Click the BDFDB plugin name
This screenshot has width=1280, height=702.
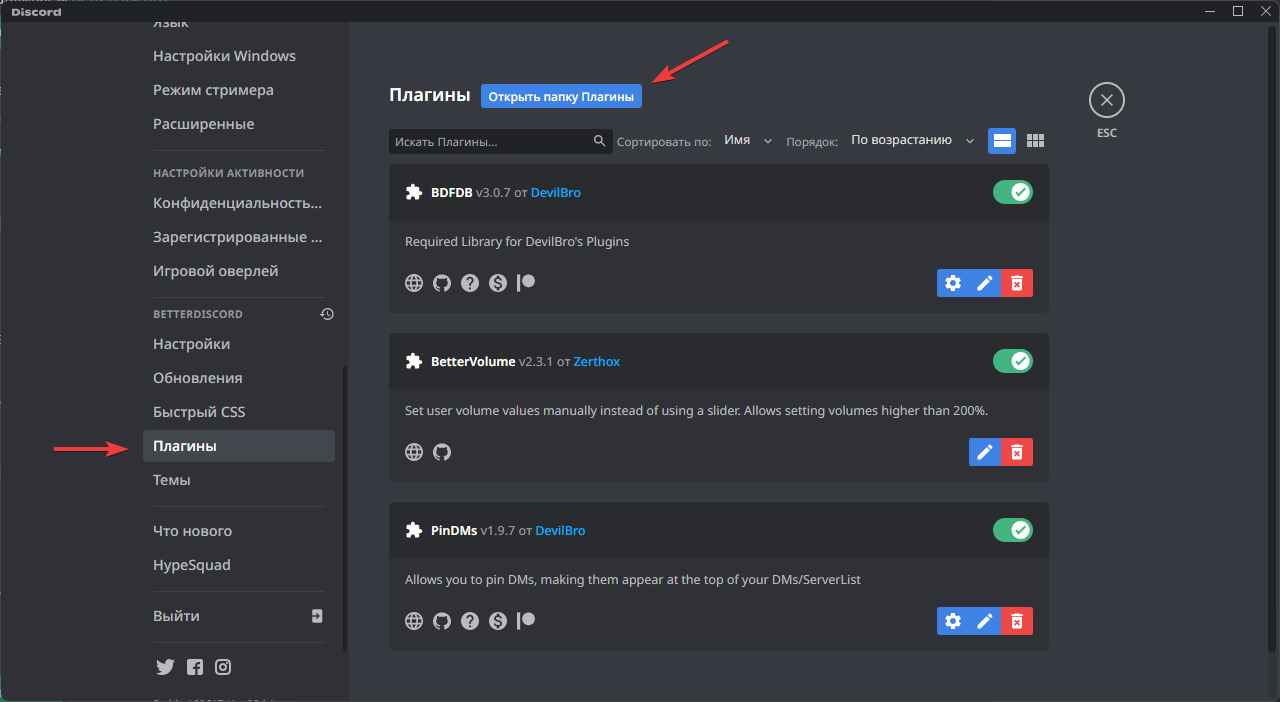451,192
